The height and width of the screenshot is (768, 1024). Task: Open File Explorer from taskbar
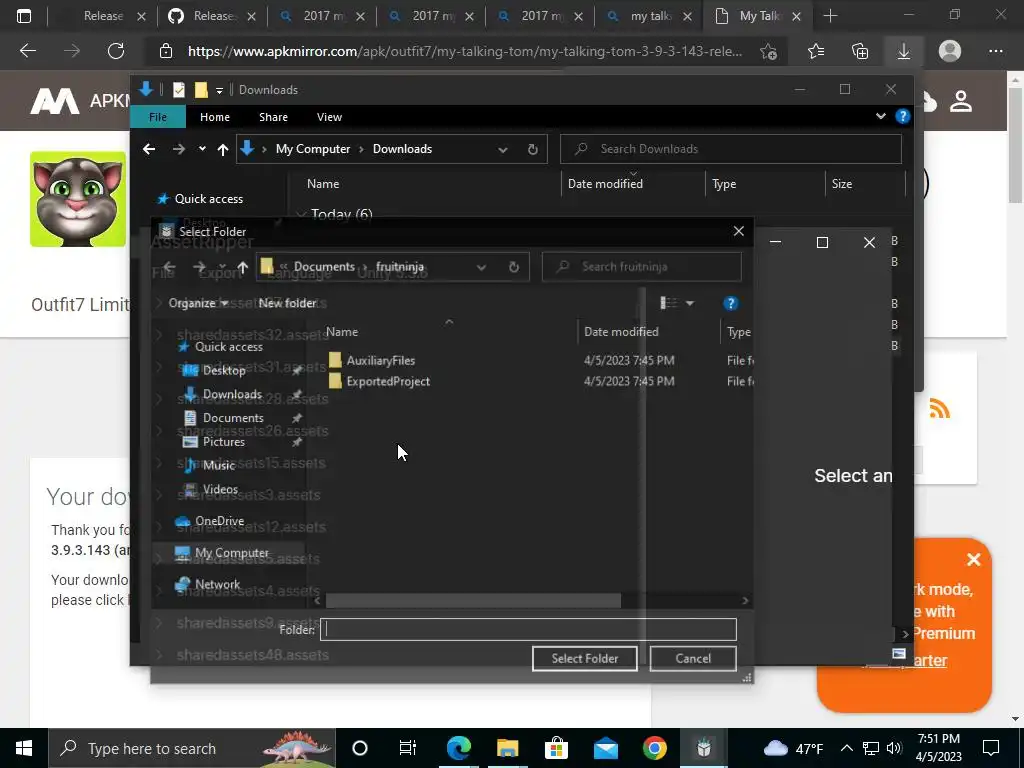(507, 748)
